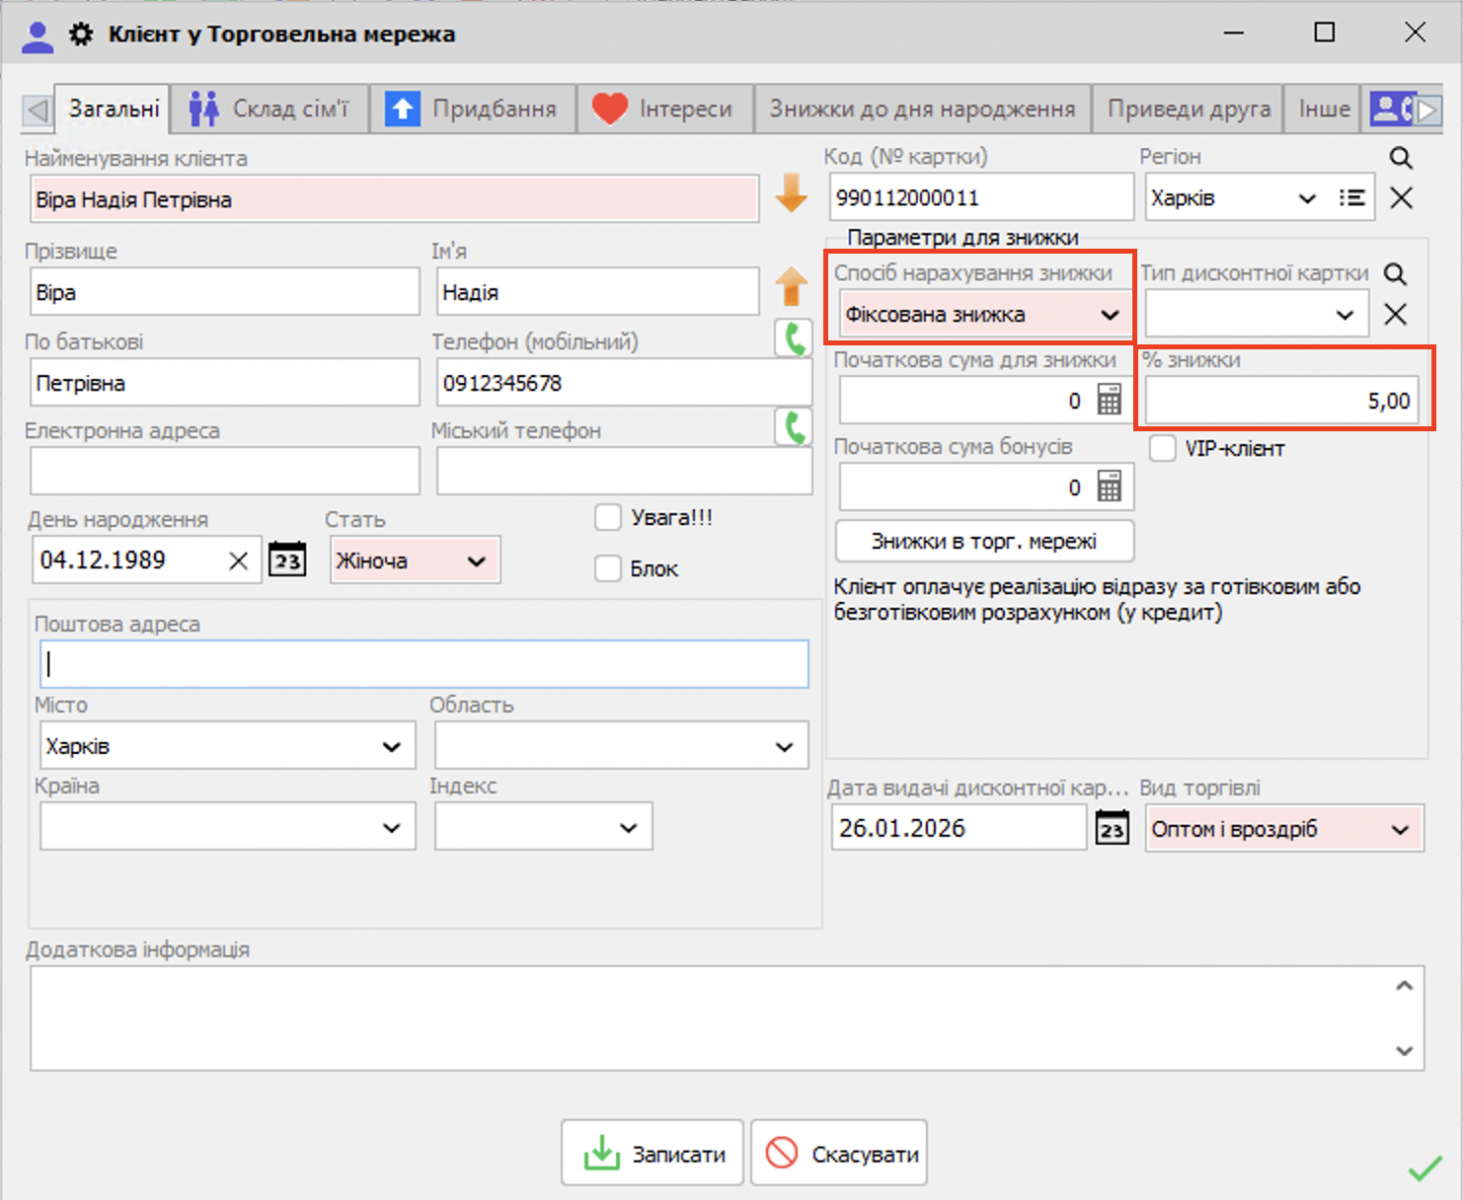
Task: Open the Інтереси tab
Action: tap(663, 109)
